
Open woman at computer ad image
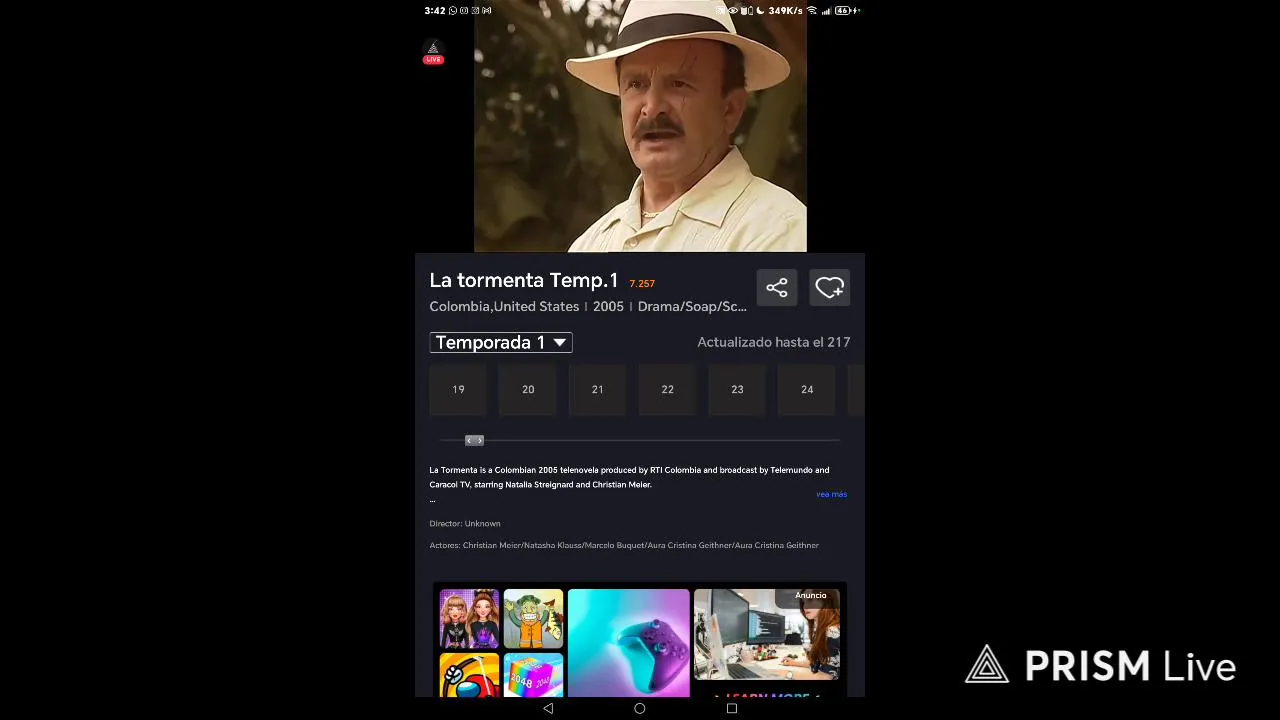tap(767, 634)
